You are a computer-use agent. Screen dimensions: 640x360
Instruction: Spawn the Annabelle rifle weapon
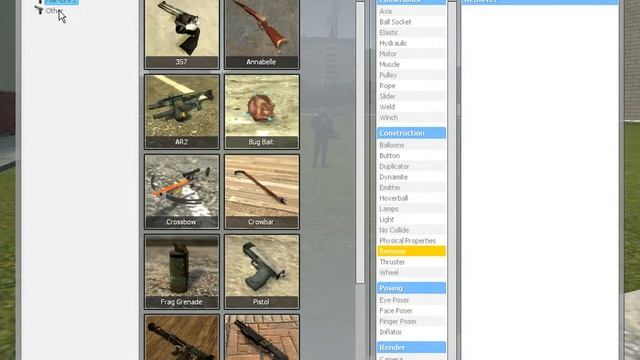point(262,34)
